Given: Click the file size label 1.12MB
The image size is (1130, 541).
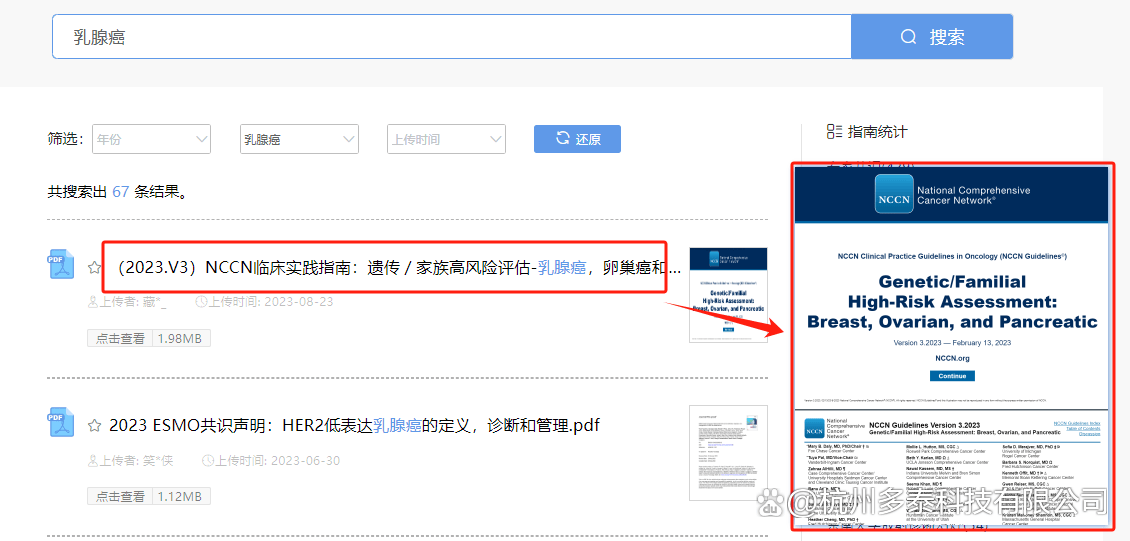Looking at the screenshot, I should click(x=181, y=496).
